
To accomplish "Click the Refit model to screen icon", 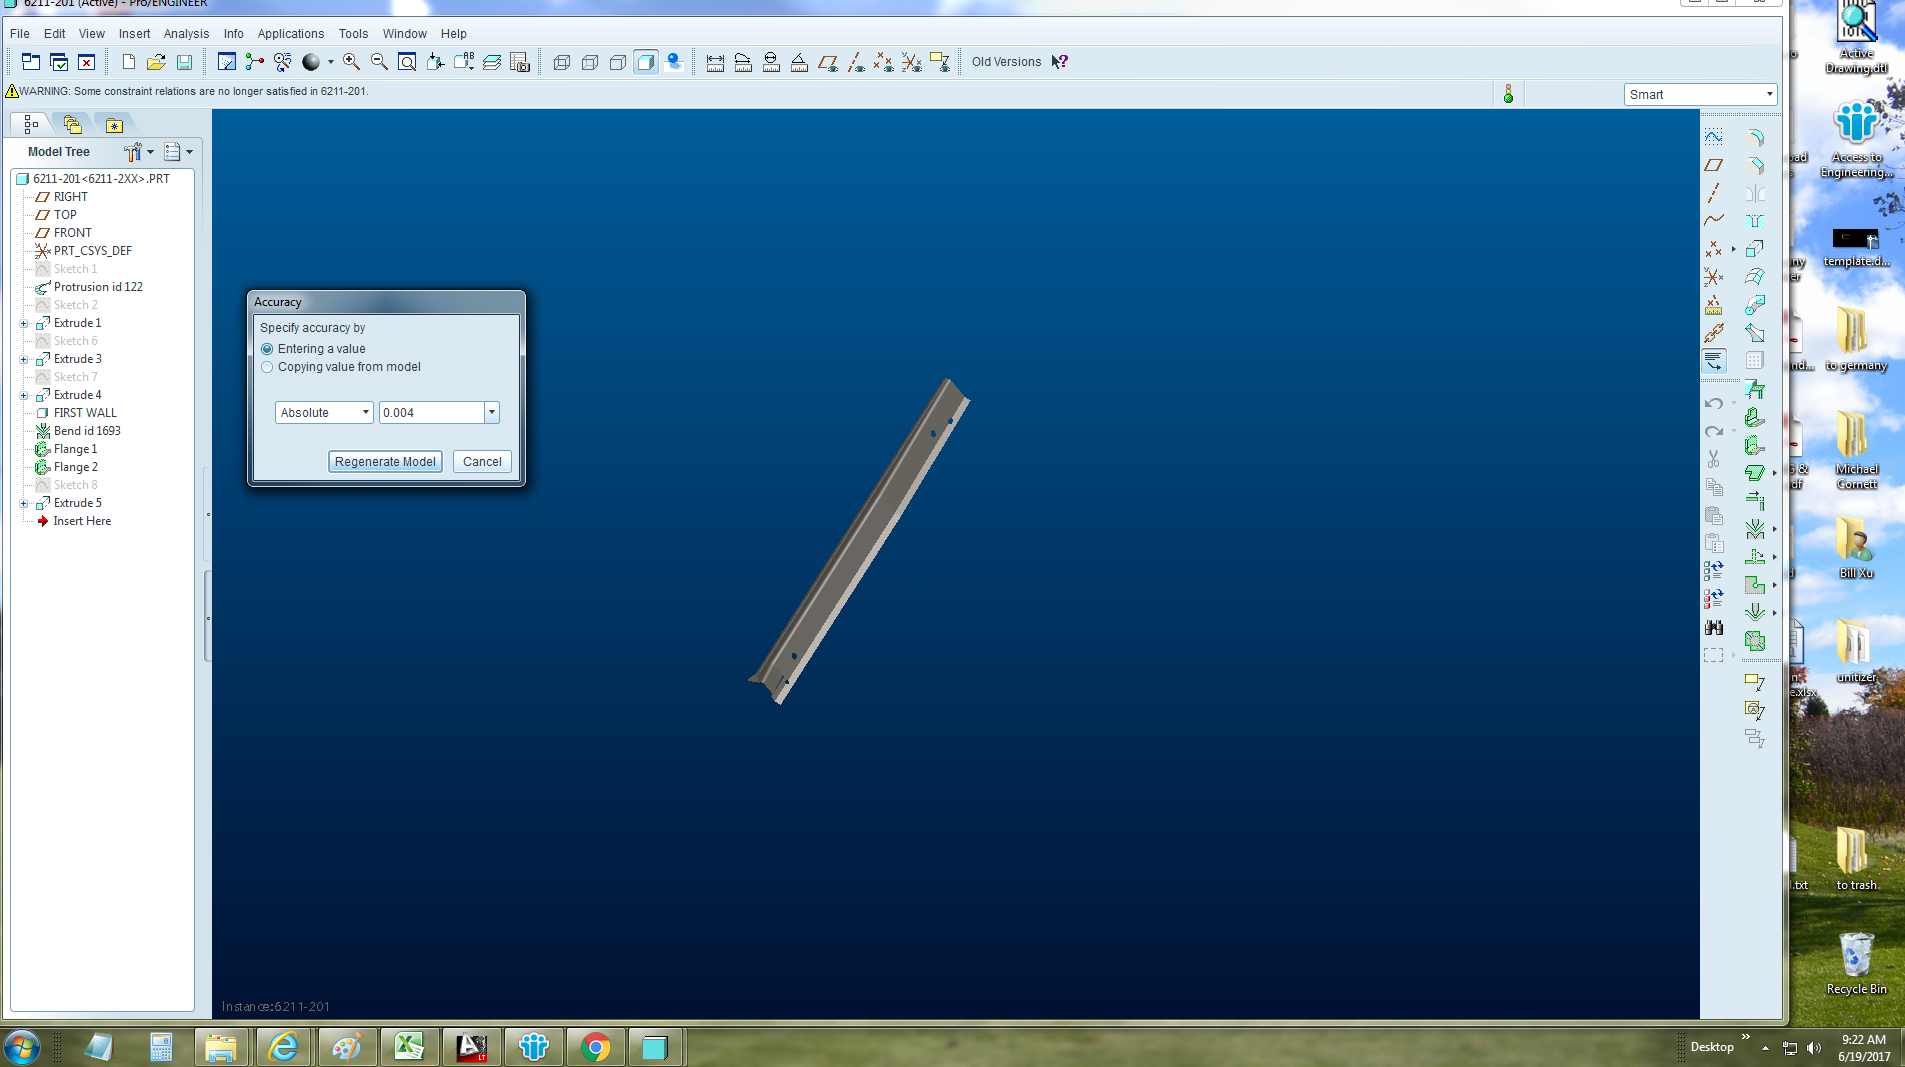I will tap(407, 62).
